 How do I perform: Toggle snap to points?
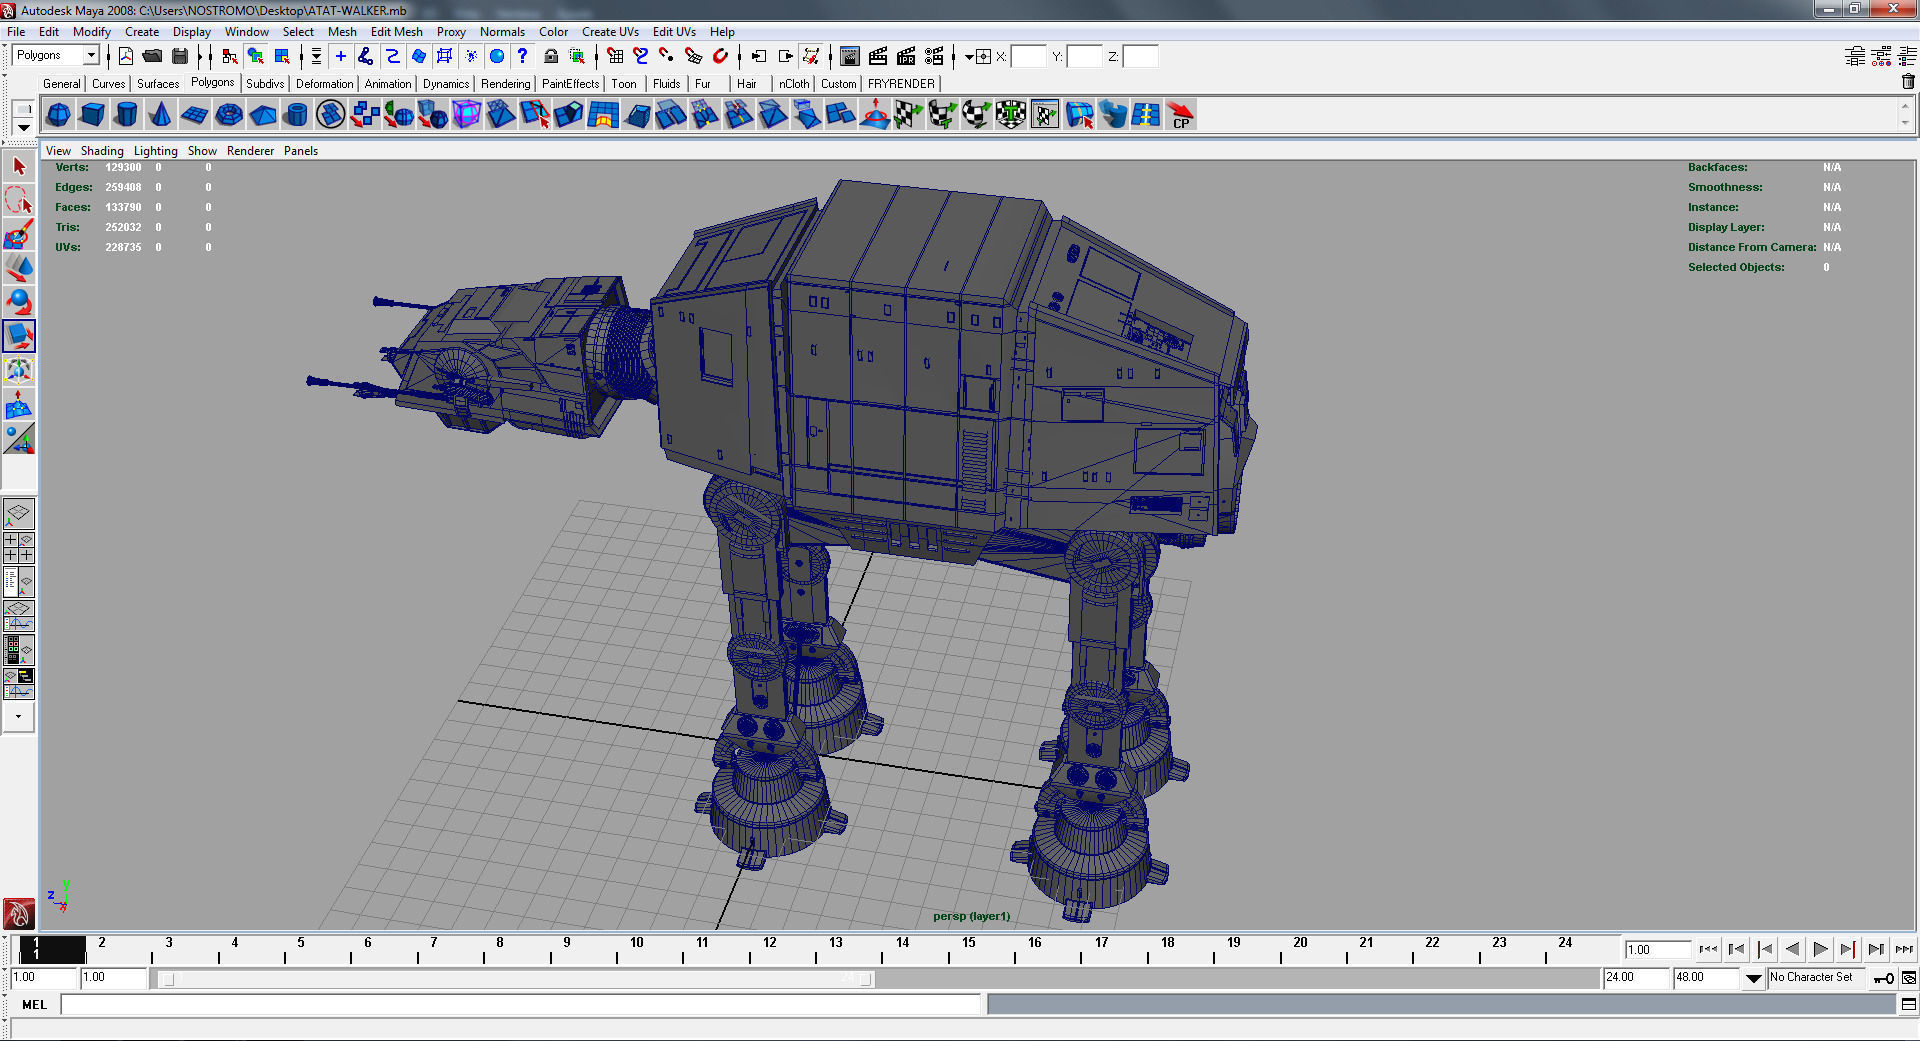[667, 56]
